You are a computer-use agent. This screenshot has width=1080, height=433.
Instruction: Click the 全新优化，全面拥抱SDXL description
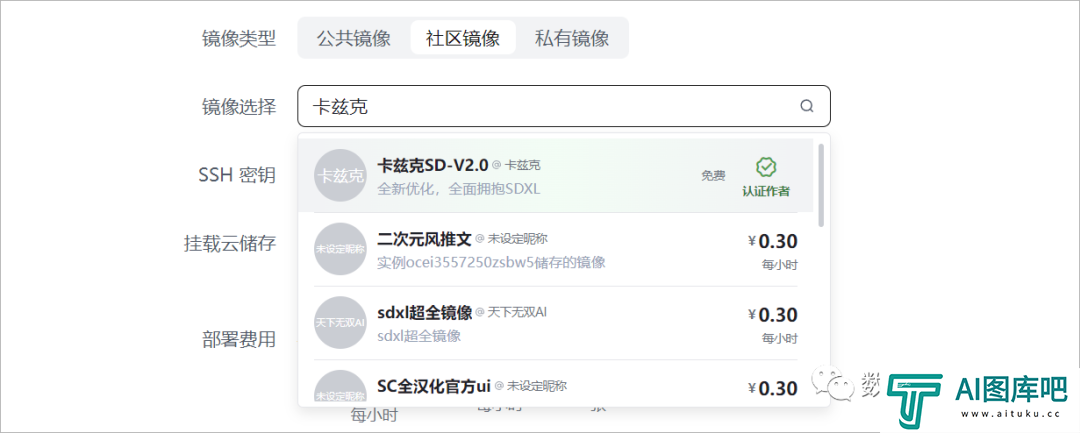[x=459, y=189]
